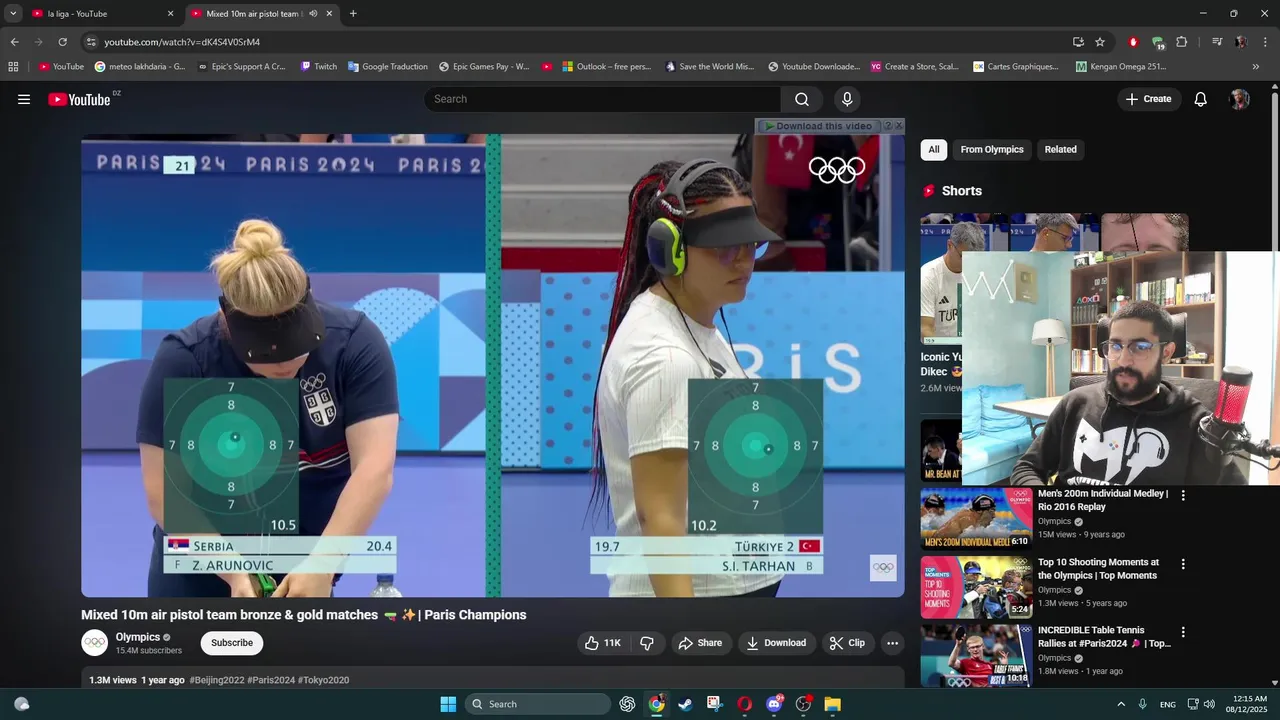This screenshot has width=1280, height=720.
Task: Click the YouTube search magnifier button
Action: click(802, 99)
